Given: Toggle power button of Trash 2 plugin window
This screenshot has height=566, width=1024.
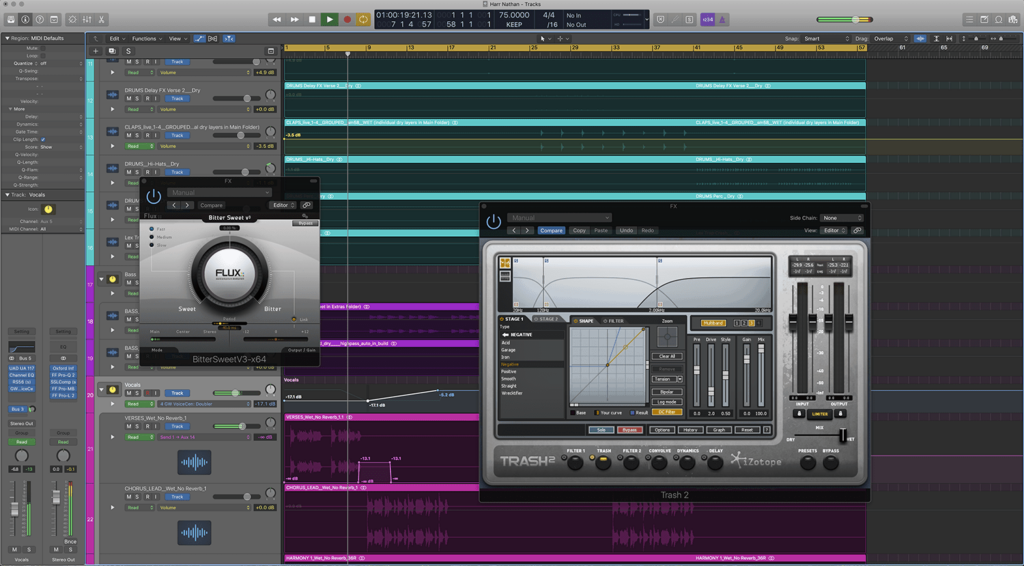Looking at the screenshot, I should pos(494,221).
